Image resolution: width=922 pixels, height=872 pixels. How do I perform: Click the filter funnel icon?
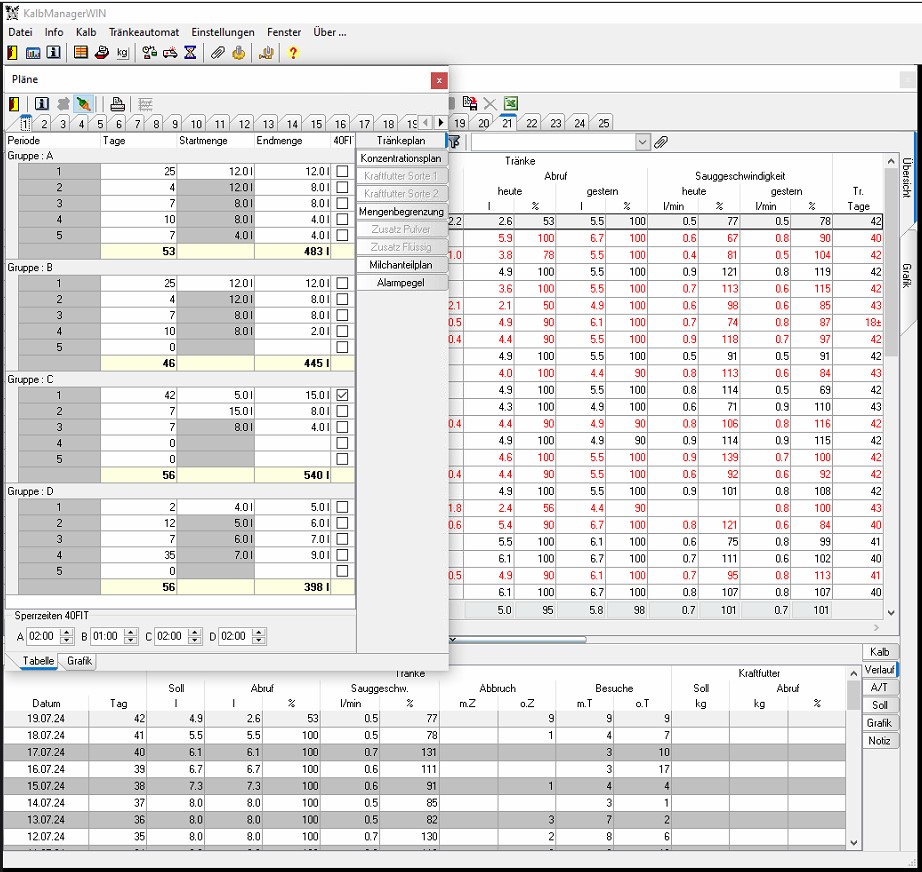[455, 142]
